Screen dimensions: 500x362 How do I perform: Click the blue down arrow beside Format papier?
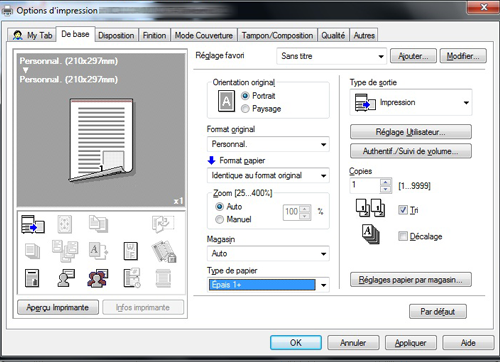pyautogui.click(x=211, y=161)
